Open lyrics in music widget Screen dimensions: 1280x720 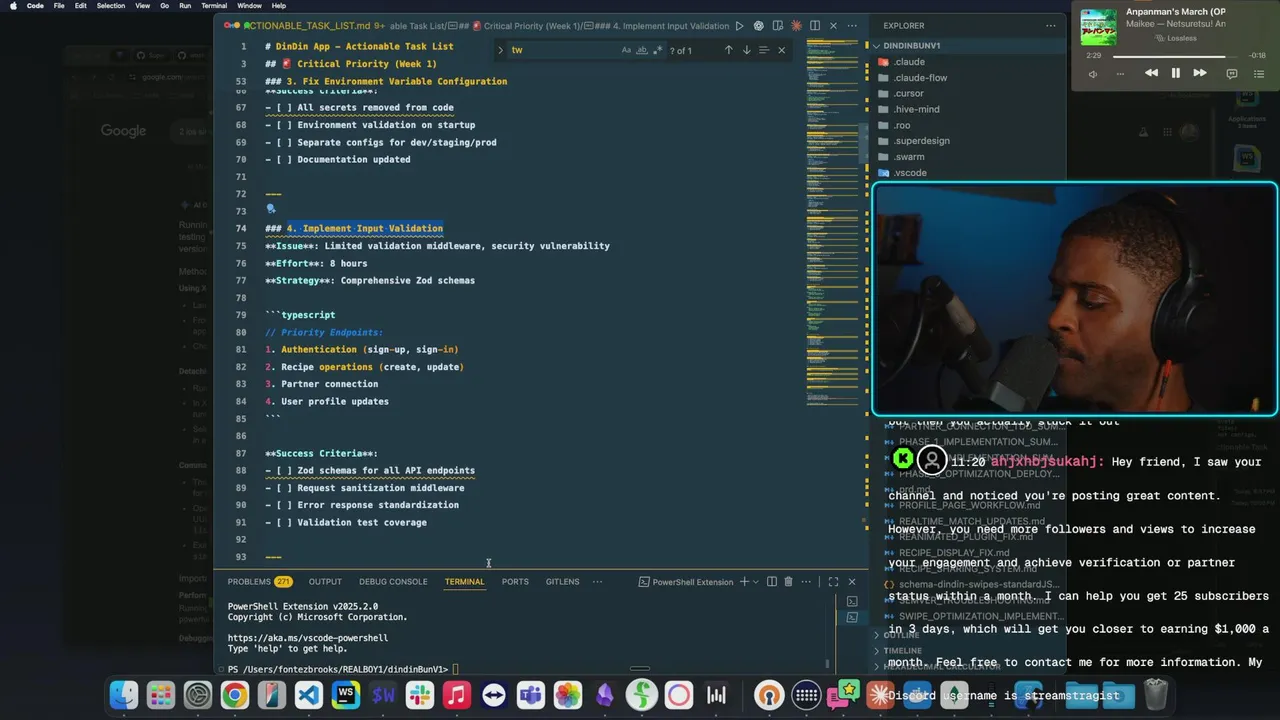click(1232, 73)
